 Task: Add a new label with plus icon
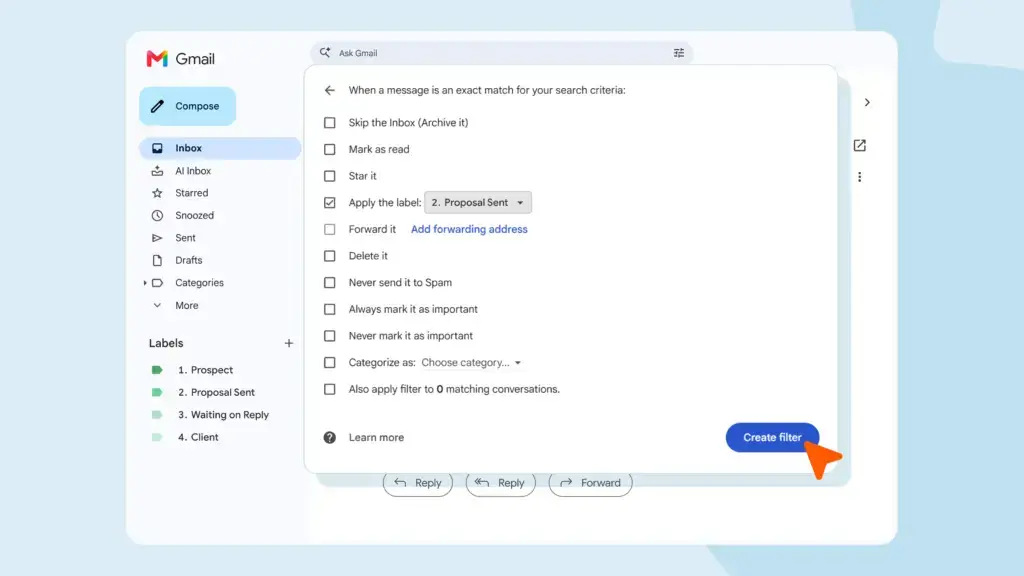point(289,343)
